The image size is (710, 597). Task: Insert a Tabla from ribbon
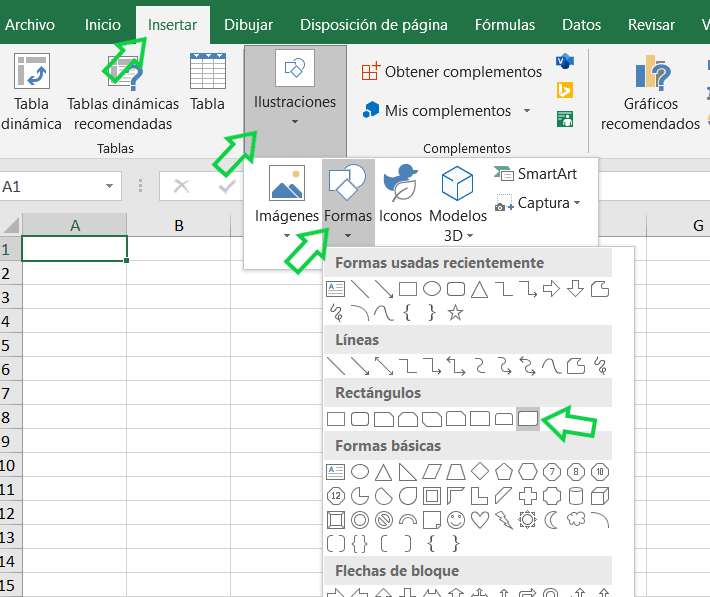[x=207, y=83]
